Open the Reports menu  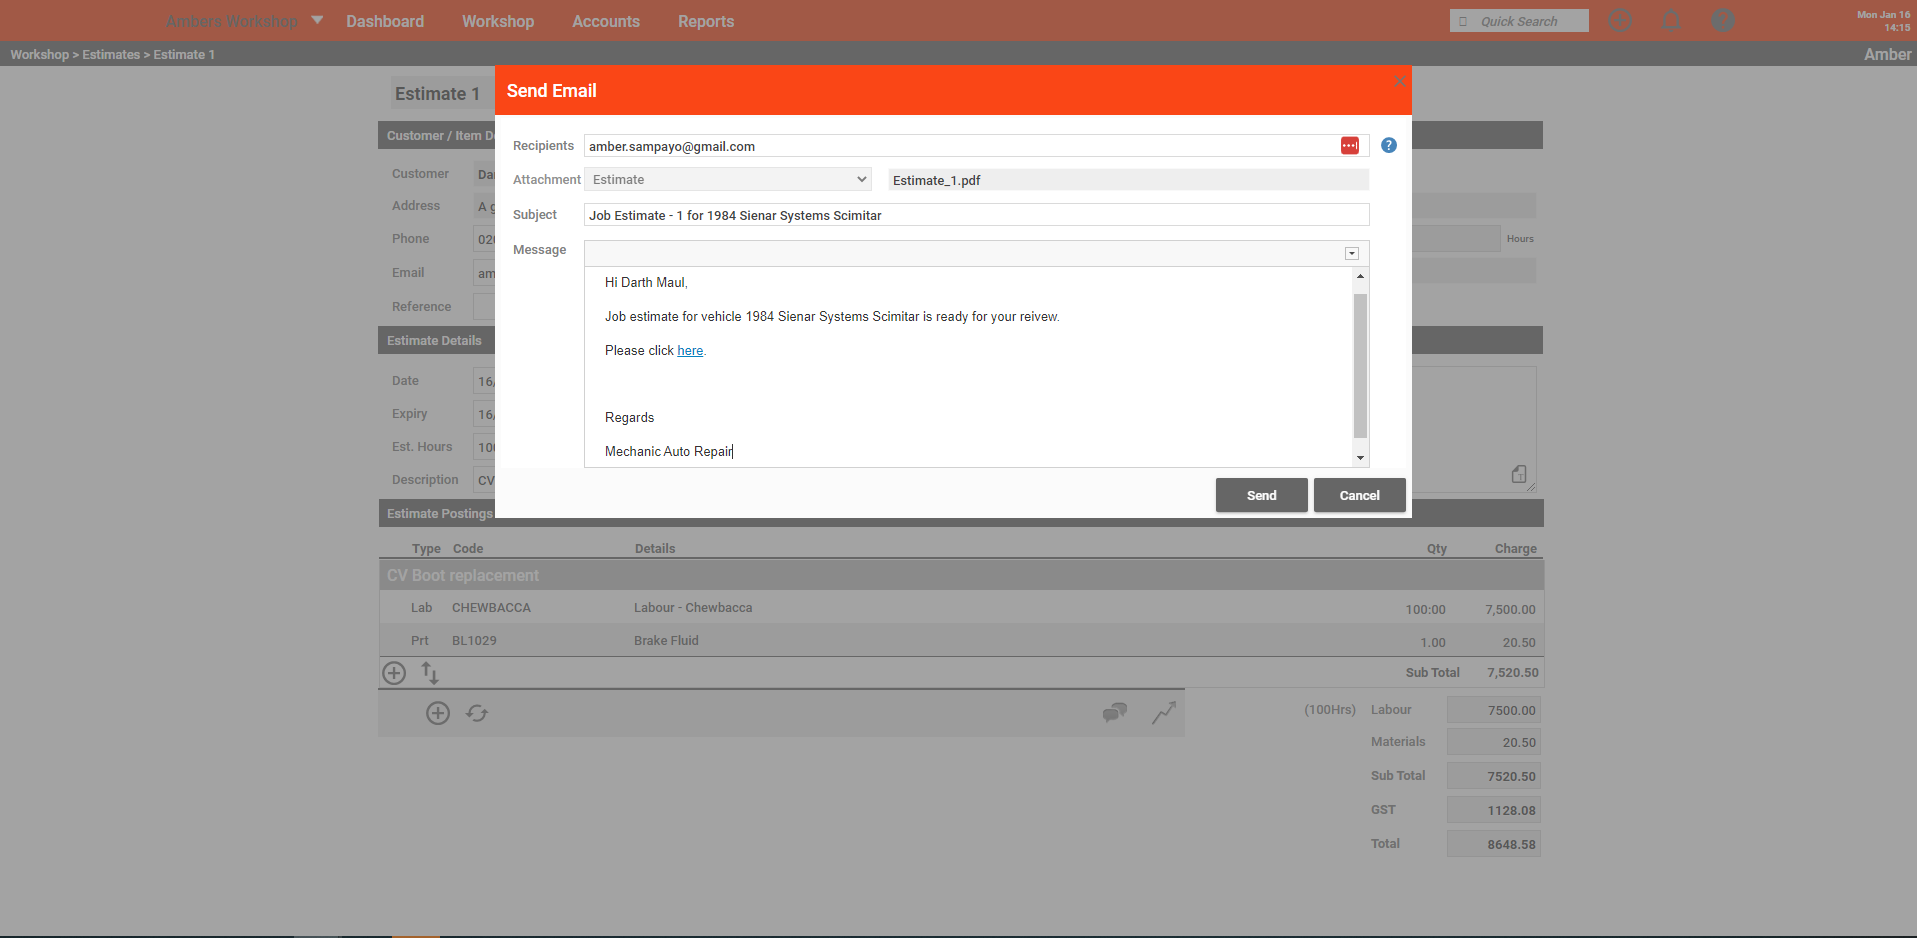705,21
